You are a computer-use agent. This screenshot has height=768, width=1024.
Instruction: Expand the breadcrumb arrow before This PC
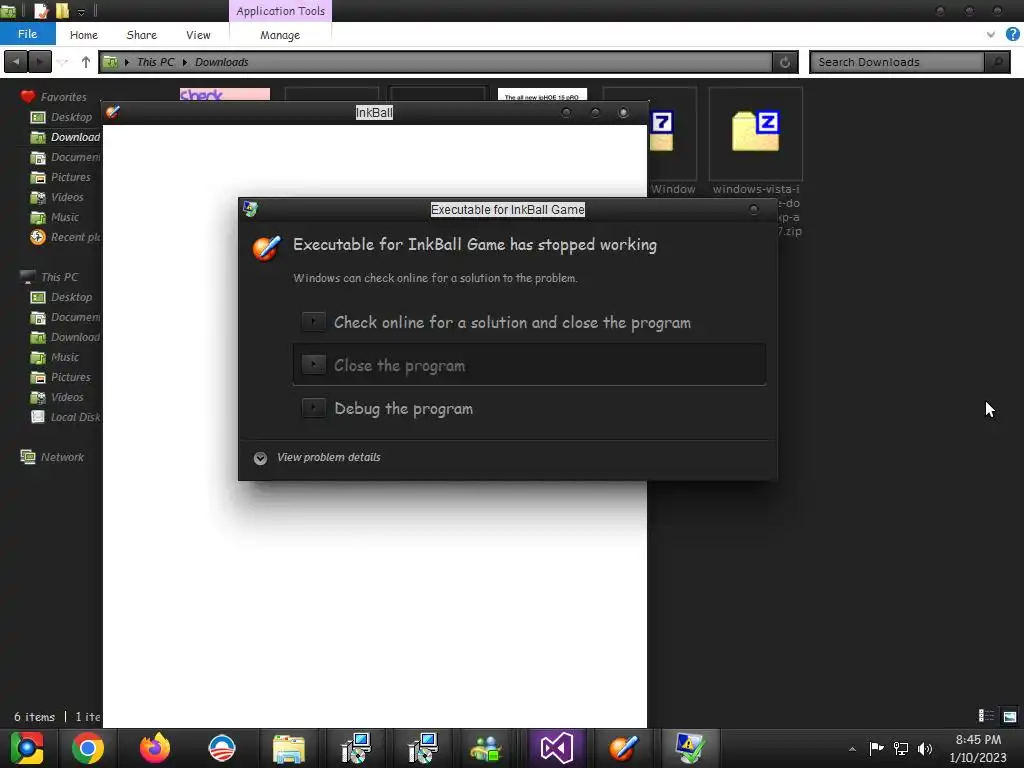[x=127, y=62]
